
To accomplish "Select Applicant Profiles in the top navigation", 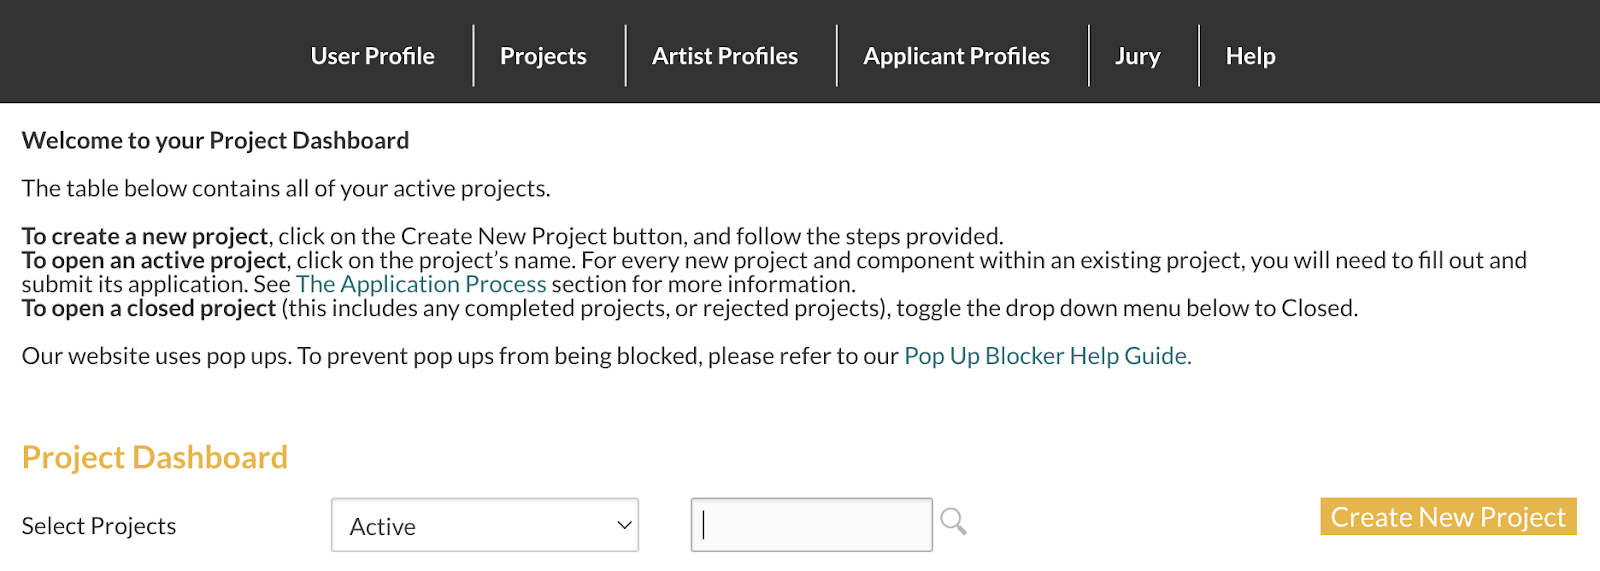I will (956, 56).
